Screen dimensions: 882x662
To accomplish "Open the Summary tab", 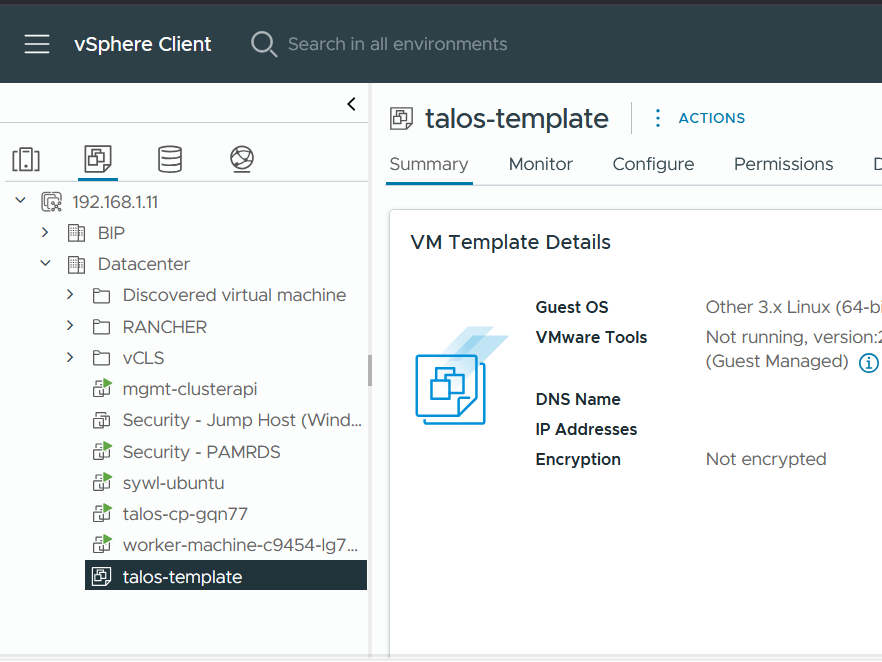I will (x=429, y=164).
